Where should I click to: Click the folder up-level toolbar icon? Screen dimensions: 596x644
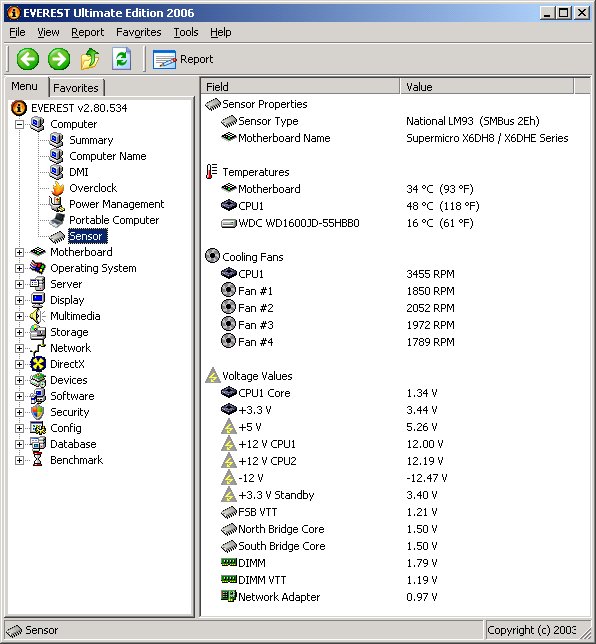coord(90,59)
